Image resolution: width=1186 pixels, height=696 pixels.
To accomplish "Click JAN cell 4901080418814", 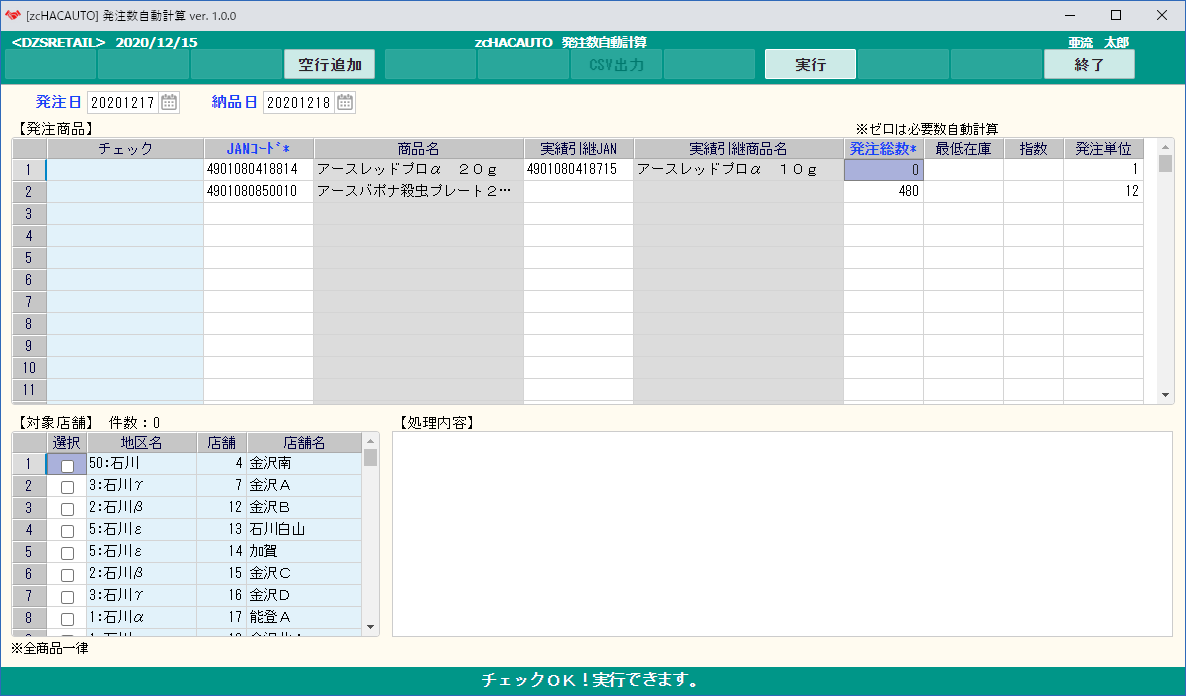I will (x=259, y=169).
